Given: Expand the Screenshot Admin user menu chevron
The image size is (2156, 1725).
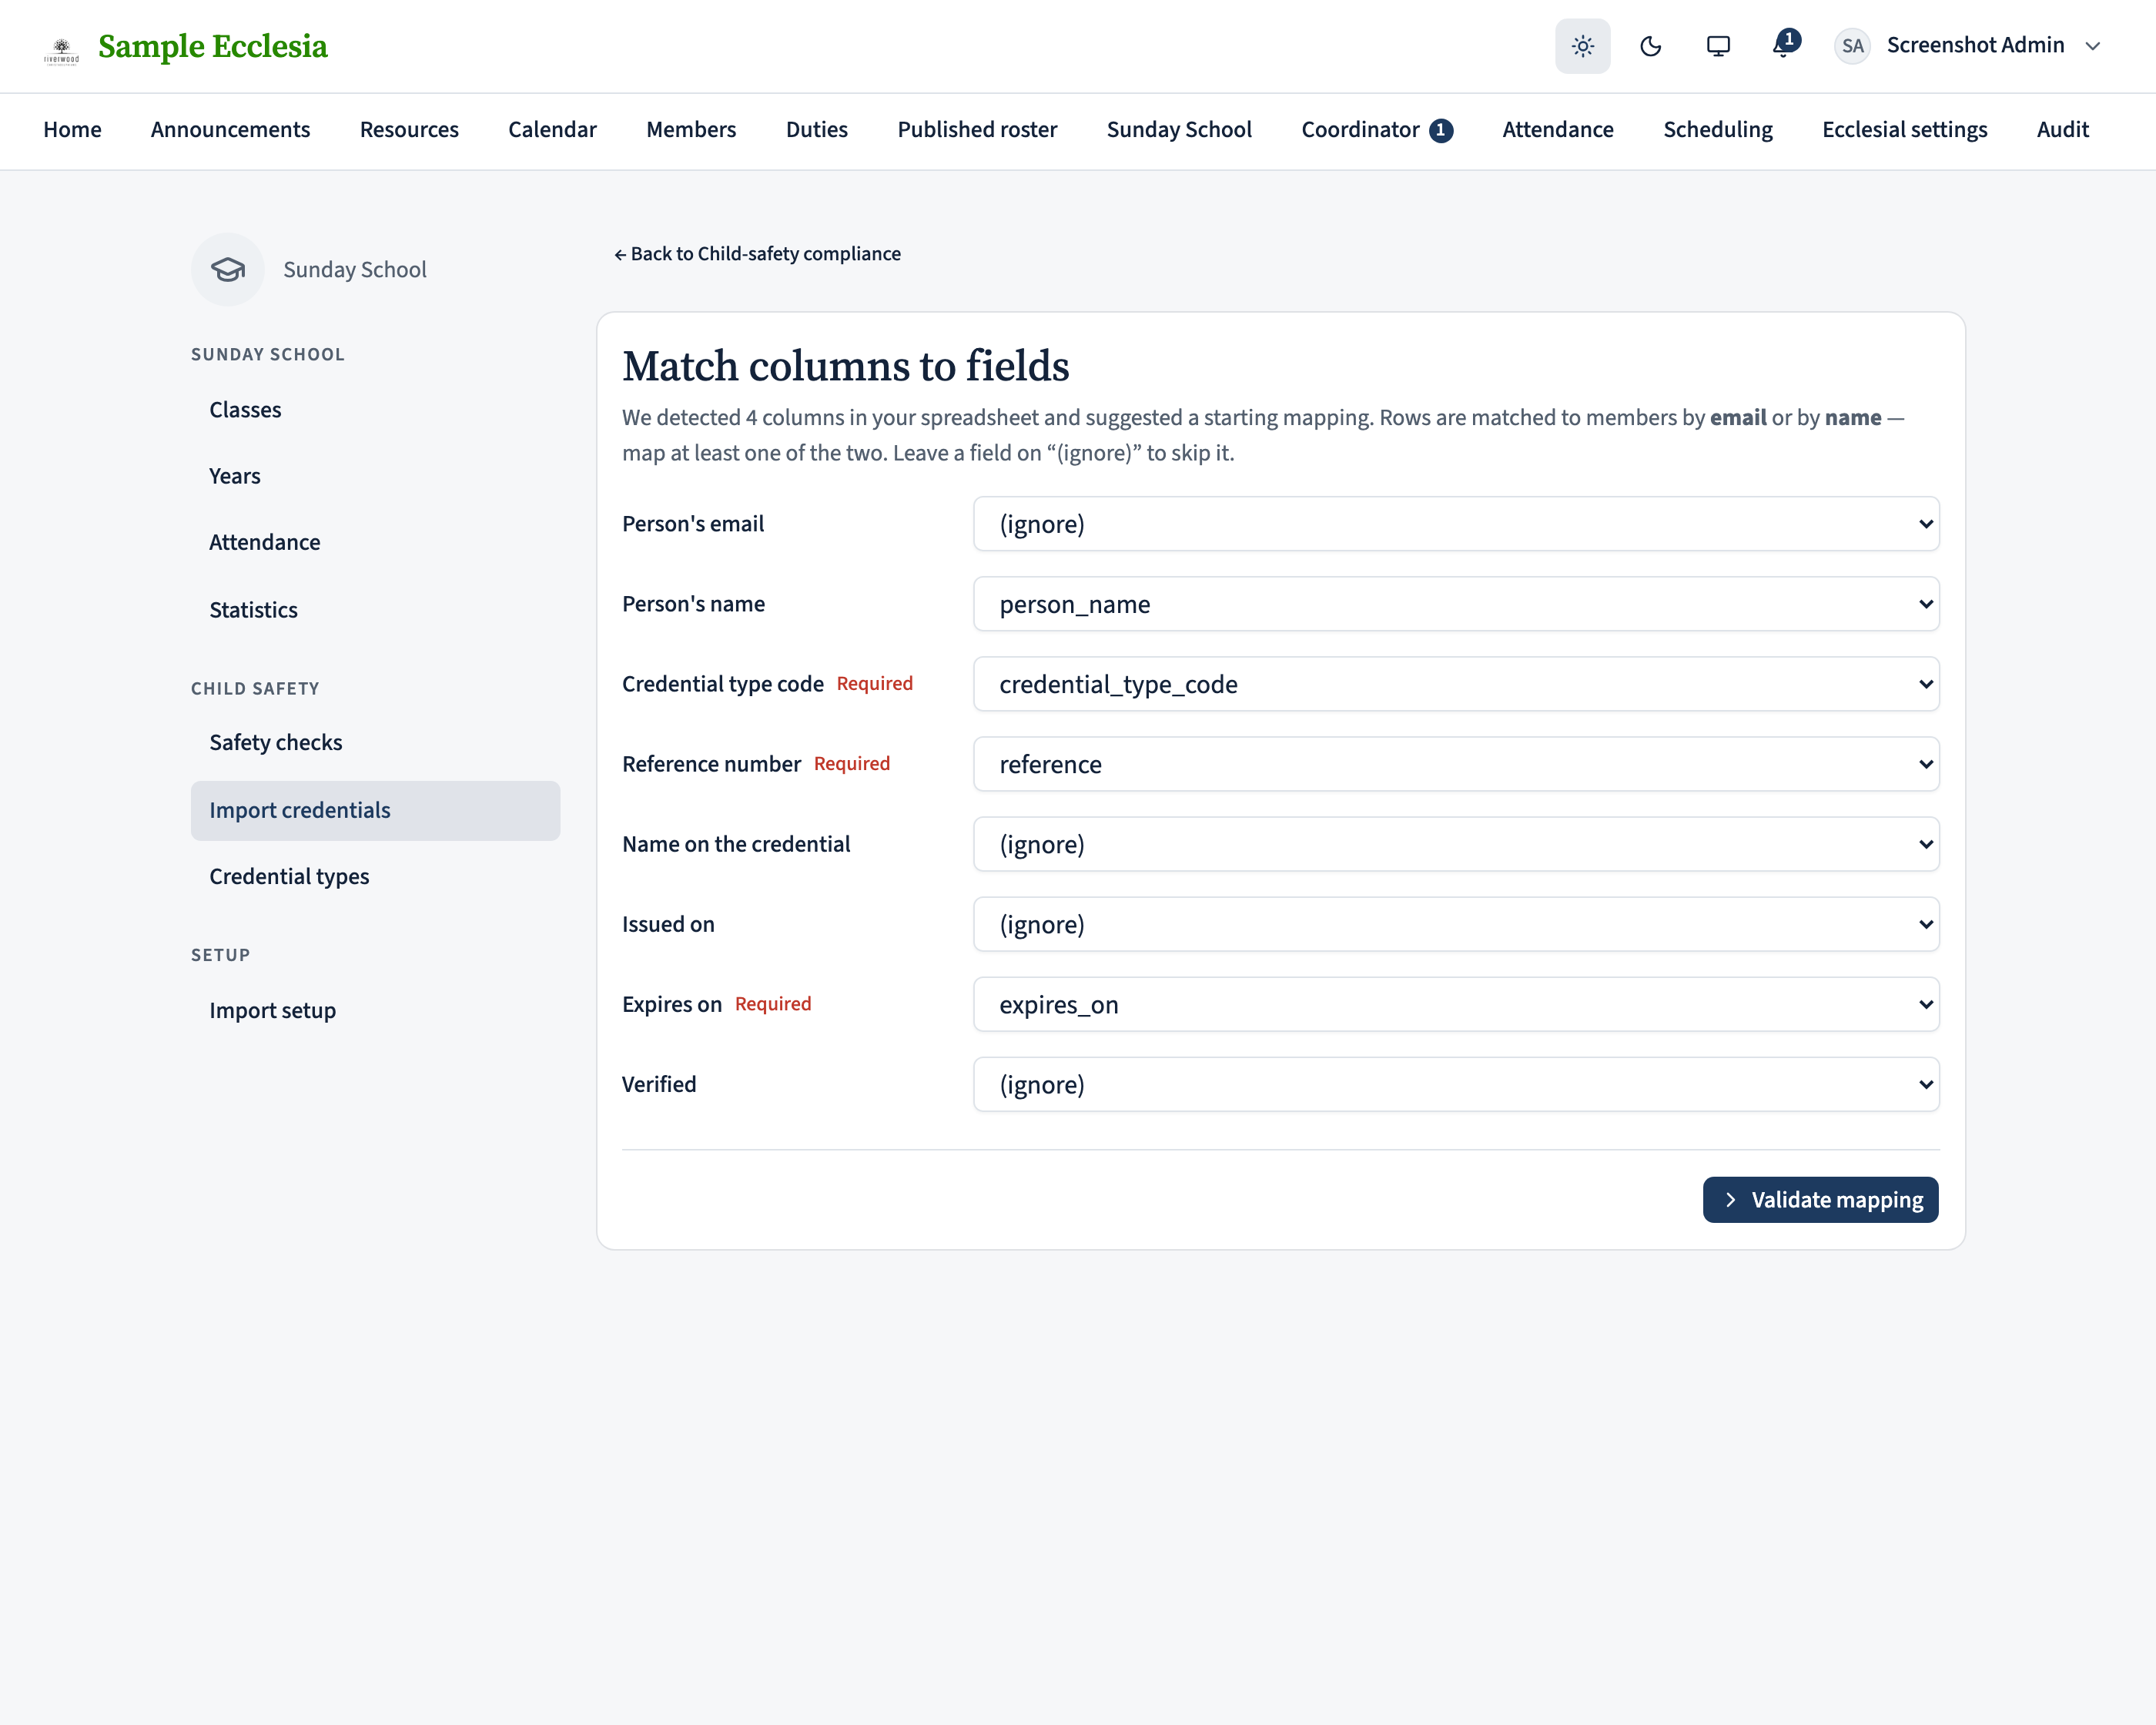Looking at the screenshot, I should click(x=2092, y=46).
